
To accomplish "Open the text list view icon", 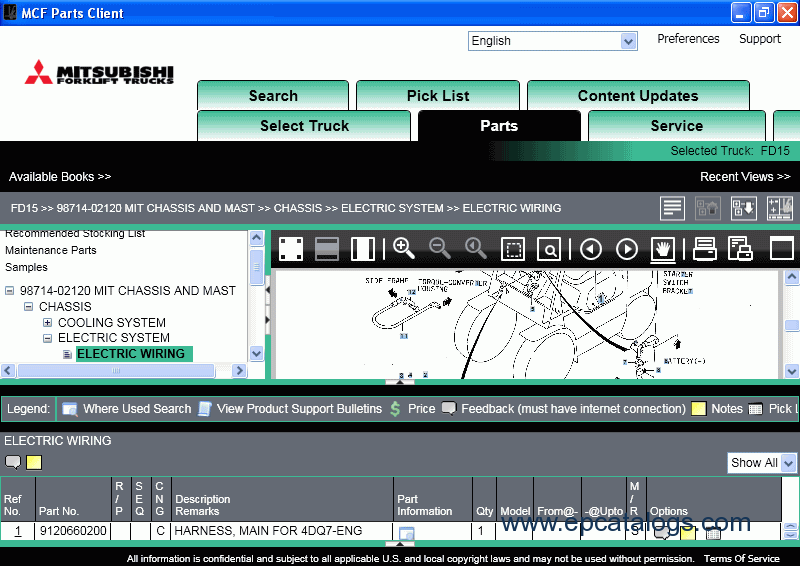I will click(672, 208).
